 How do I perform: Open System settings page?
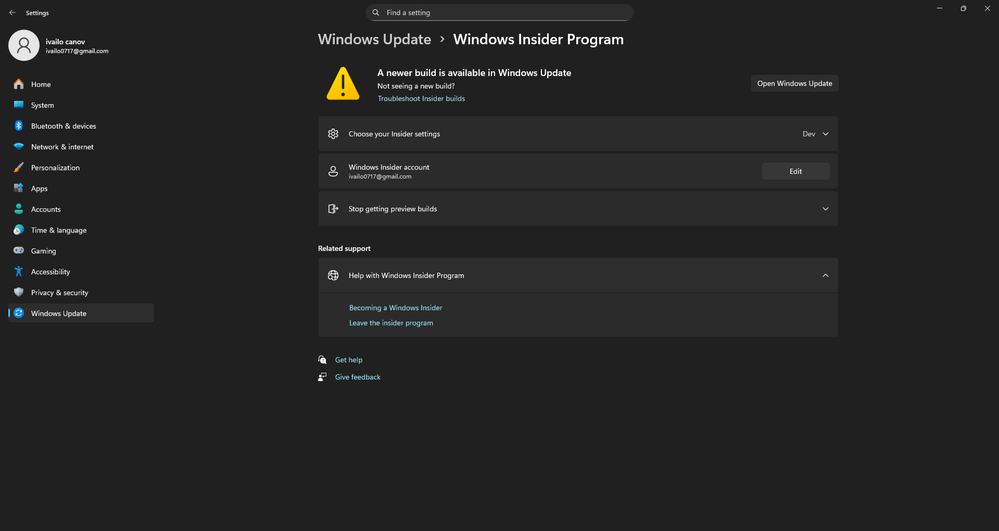81,105
